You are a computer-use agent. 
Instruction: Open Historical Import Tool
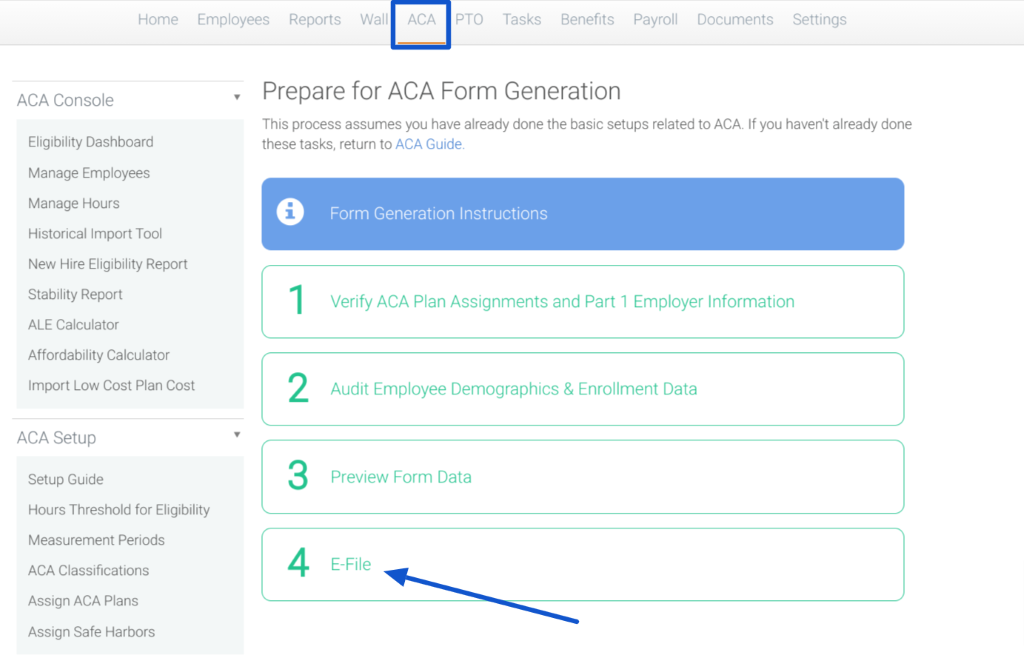(95, 233)
